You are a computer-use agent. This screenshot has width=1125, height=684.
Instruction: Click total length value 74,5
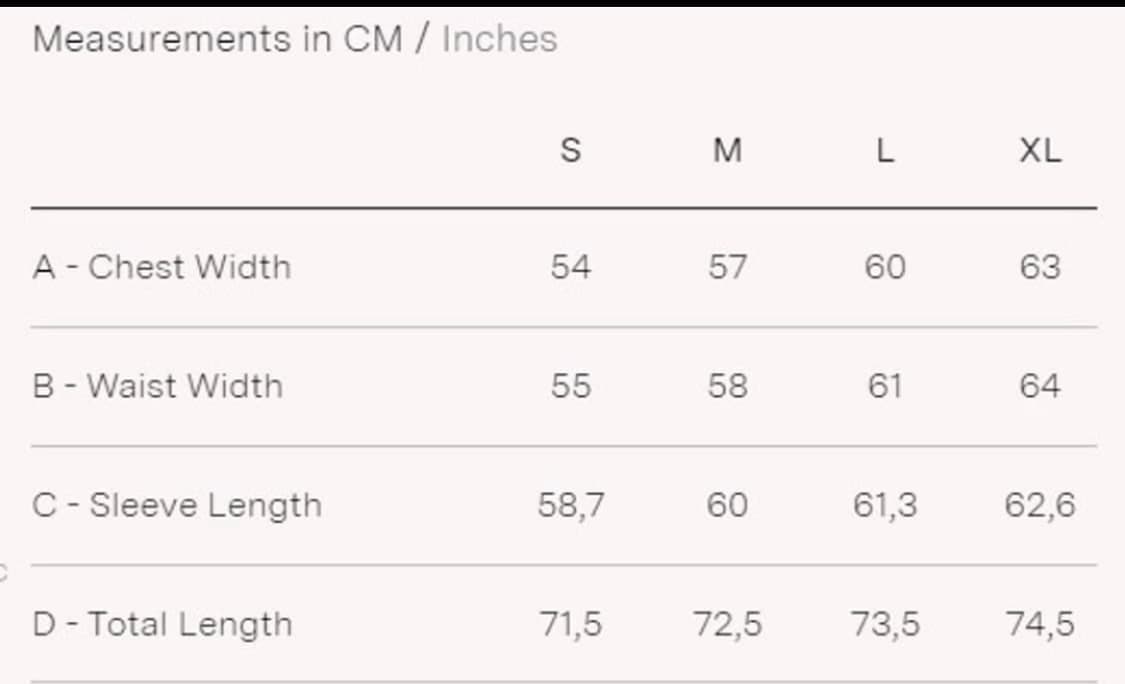tap(1040, 624)
